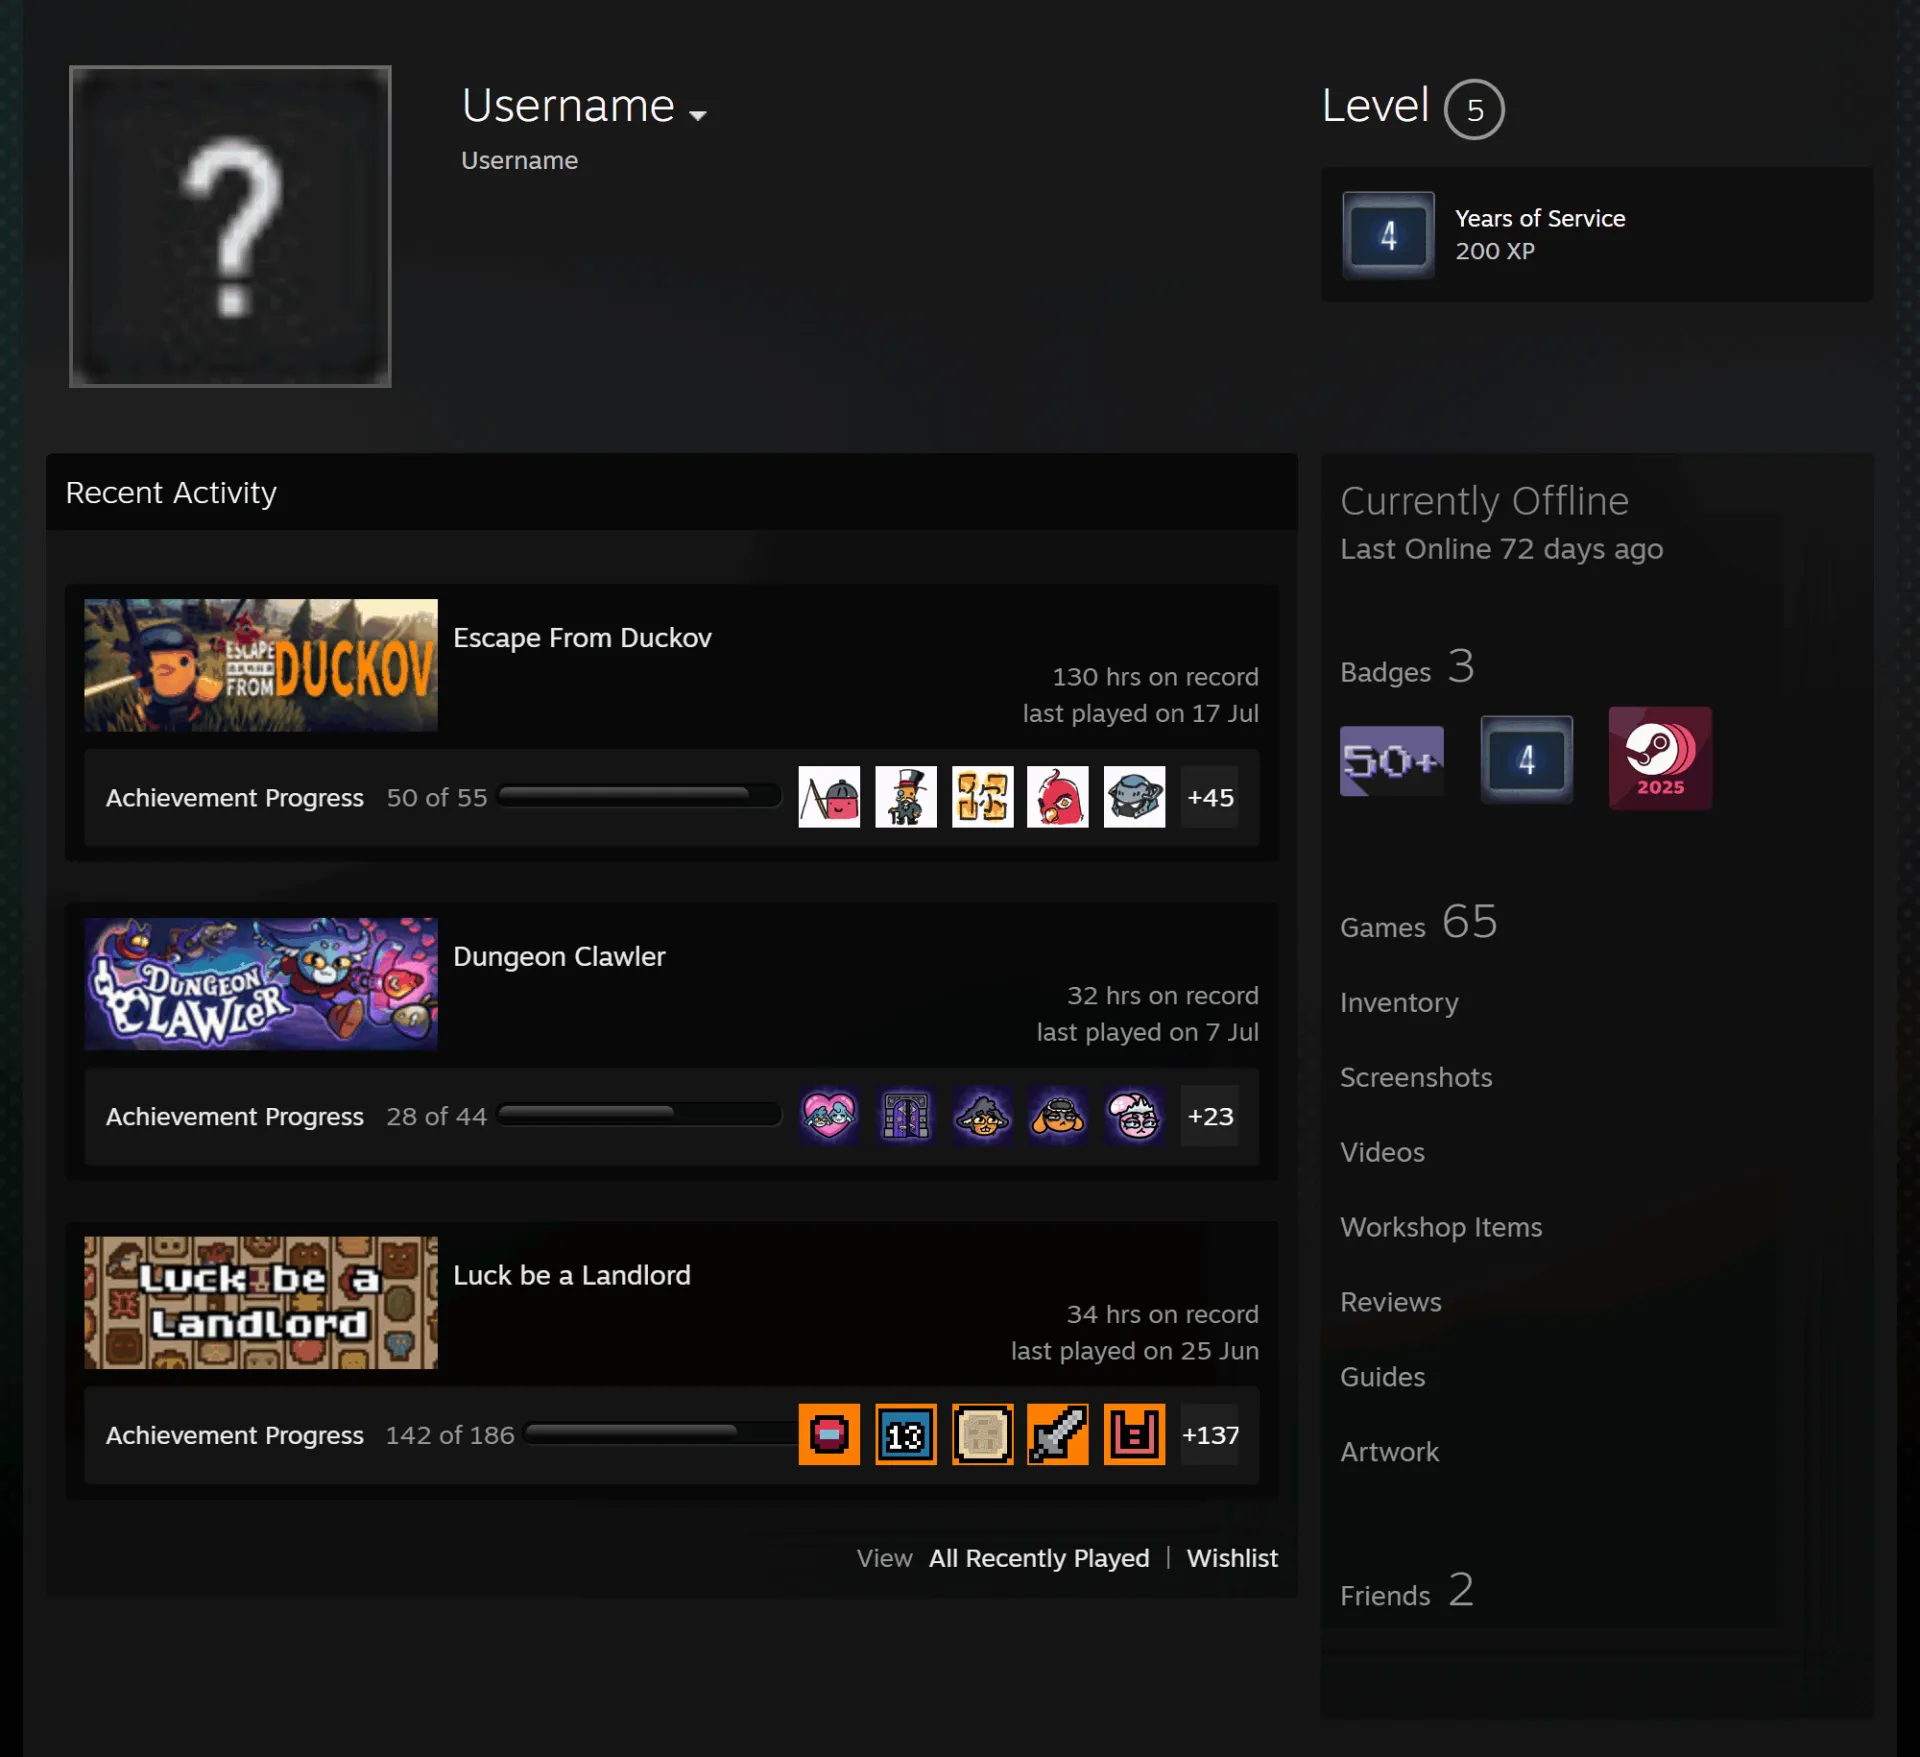Open the Games 65 link

coord(1419,922)
